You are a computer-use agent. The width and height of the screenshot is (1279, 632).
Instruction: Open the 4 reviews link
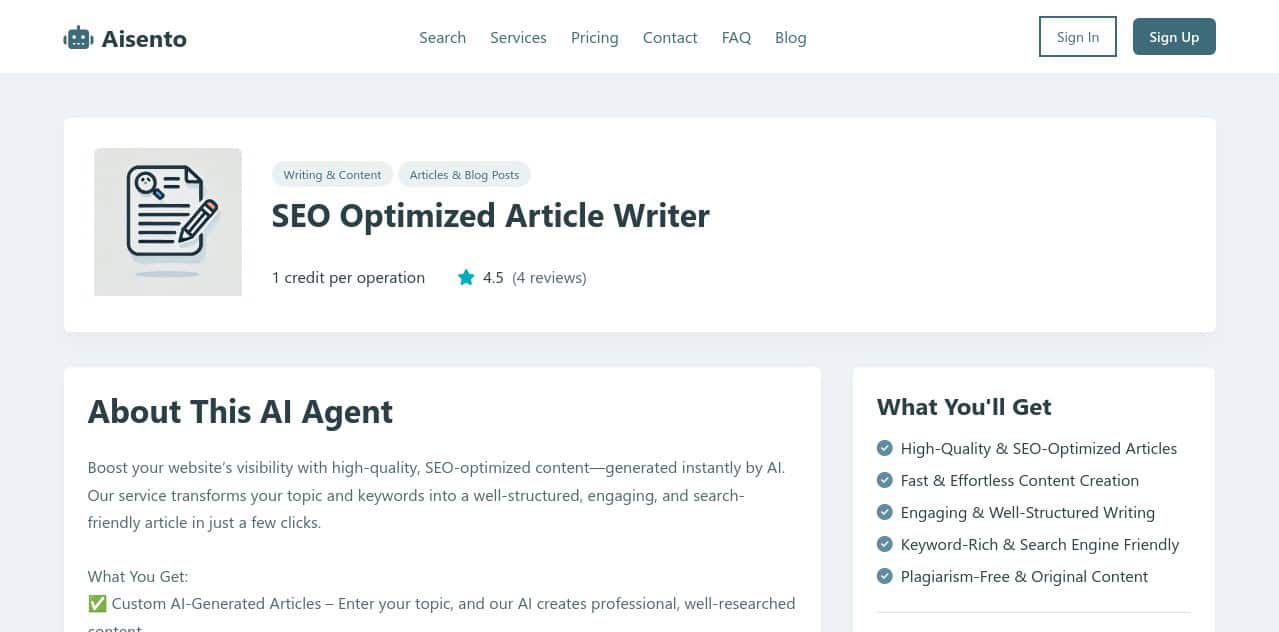(x=549, y=277)
